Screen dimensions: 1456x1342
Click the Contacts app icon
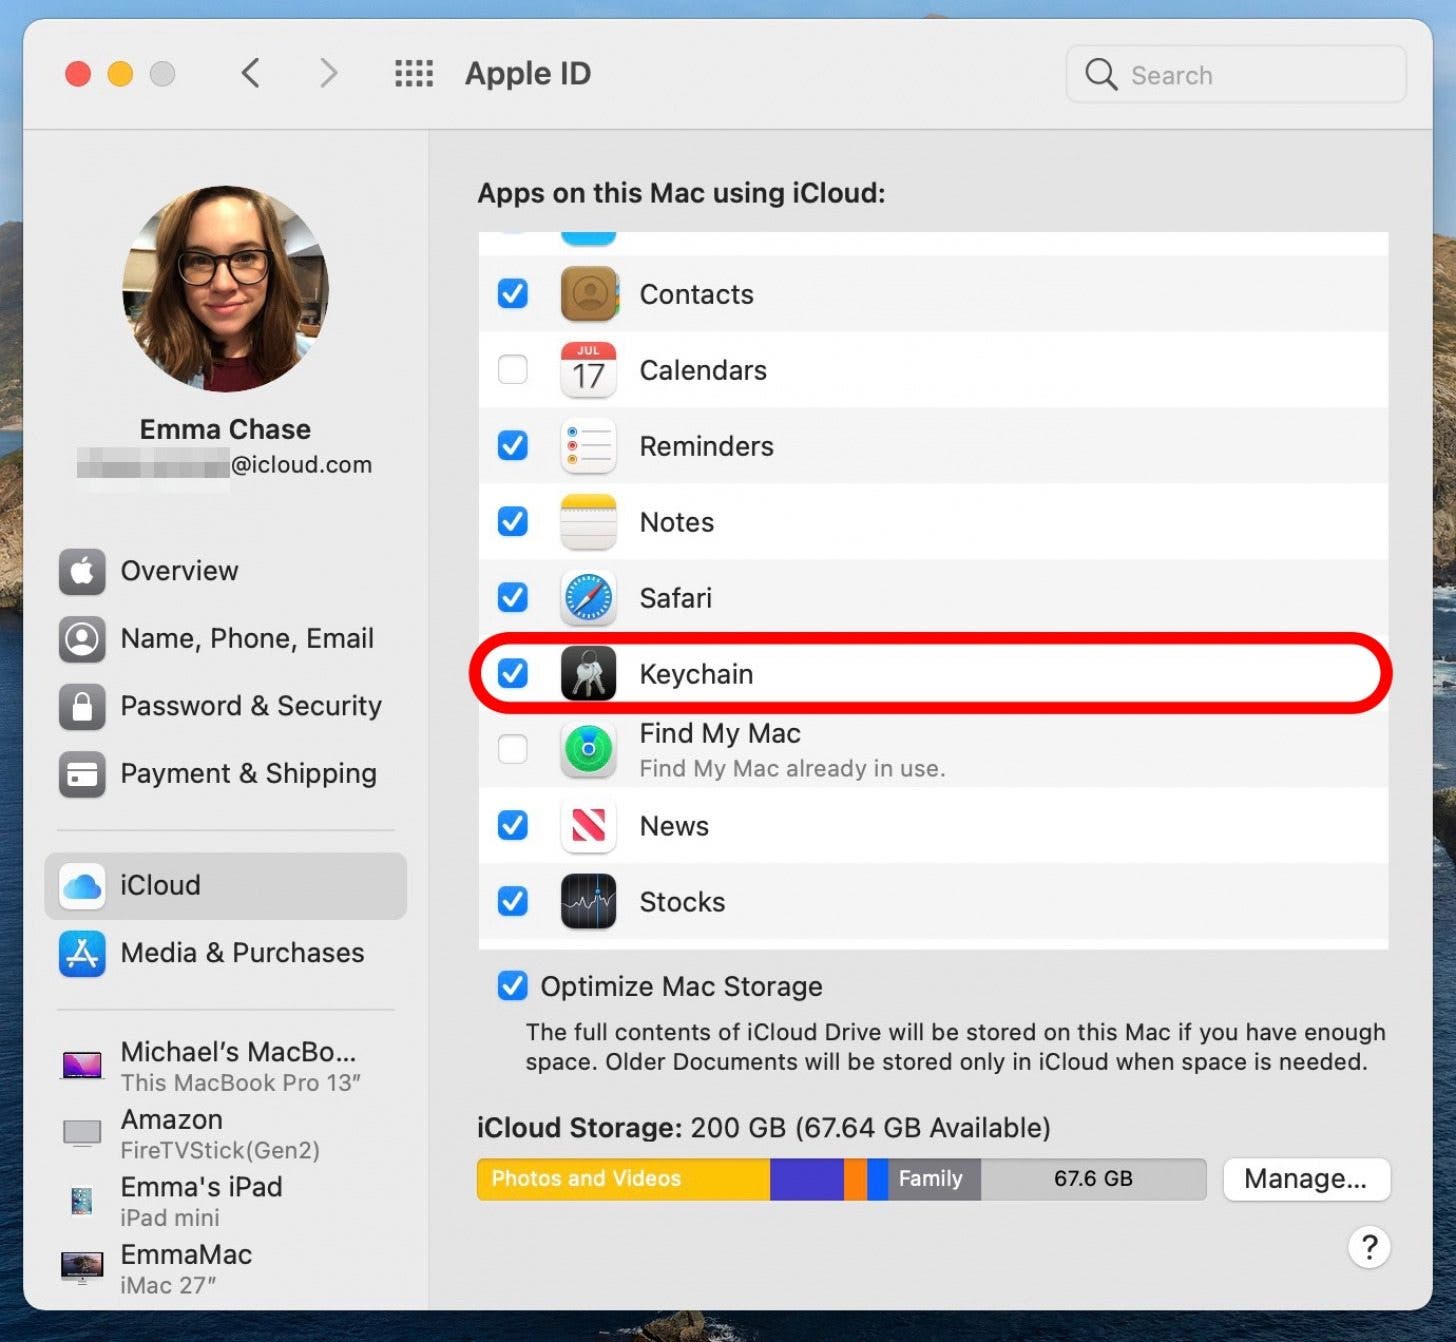tap(588, 294)
